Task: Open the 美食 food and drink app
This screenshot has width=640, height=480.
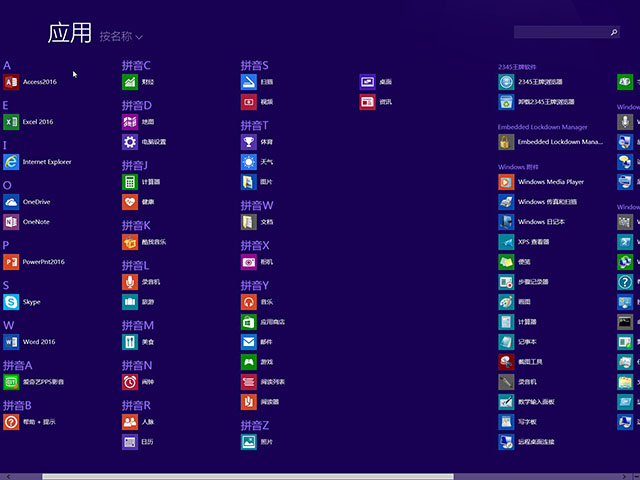Action: [138, 342]
